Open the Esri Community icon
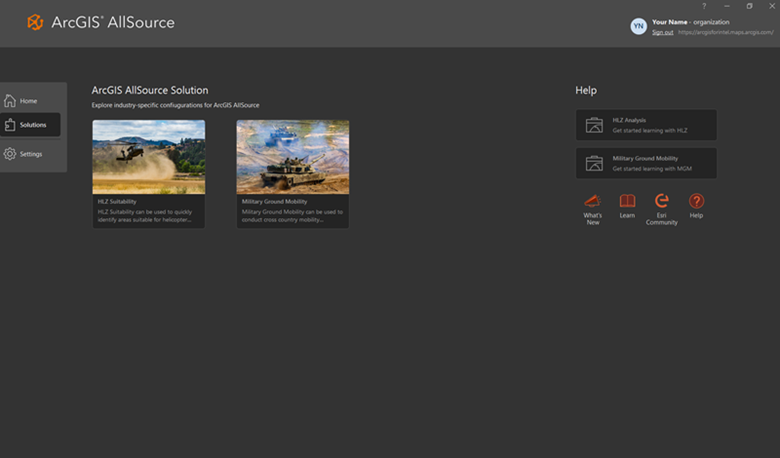Image resolution: width=780 pixels, height=458 pixels. tap(662, 201)
